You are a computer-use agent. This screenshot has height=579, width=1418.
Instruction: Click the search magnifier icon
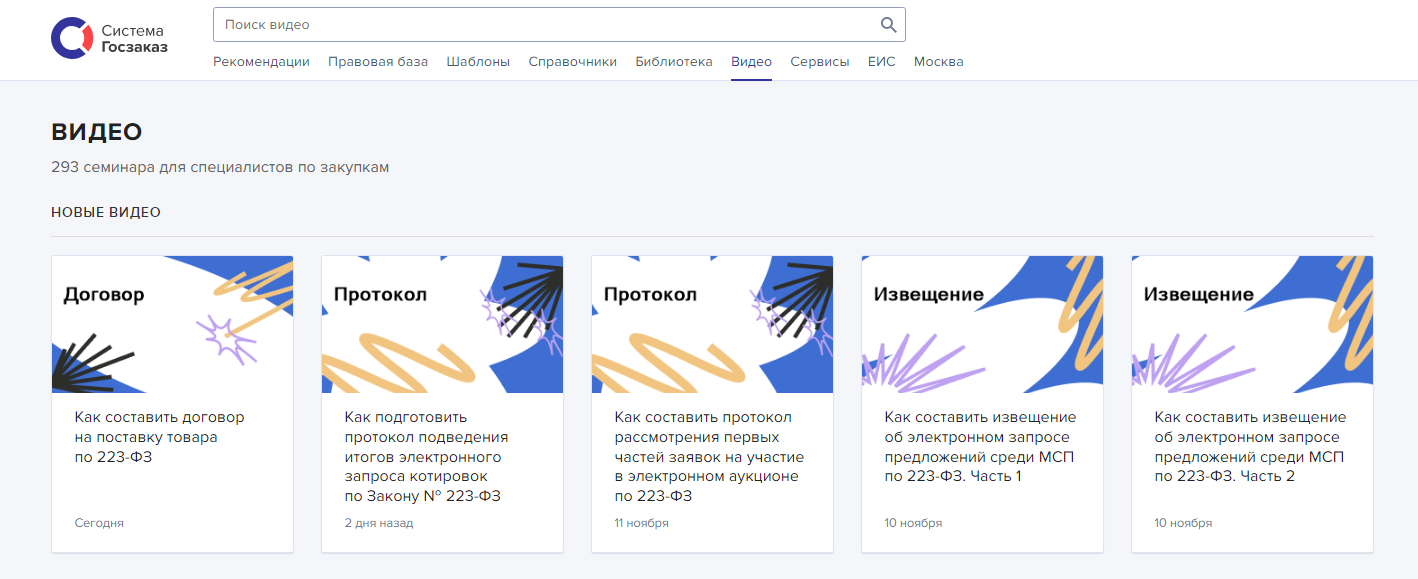tap(888, 25)
